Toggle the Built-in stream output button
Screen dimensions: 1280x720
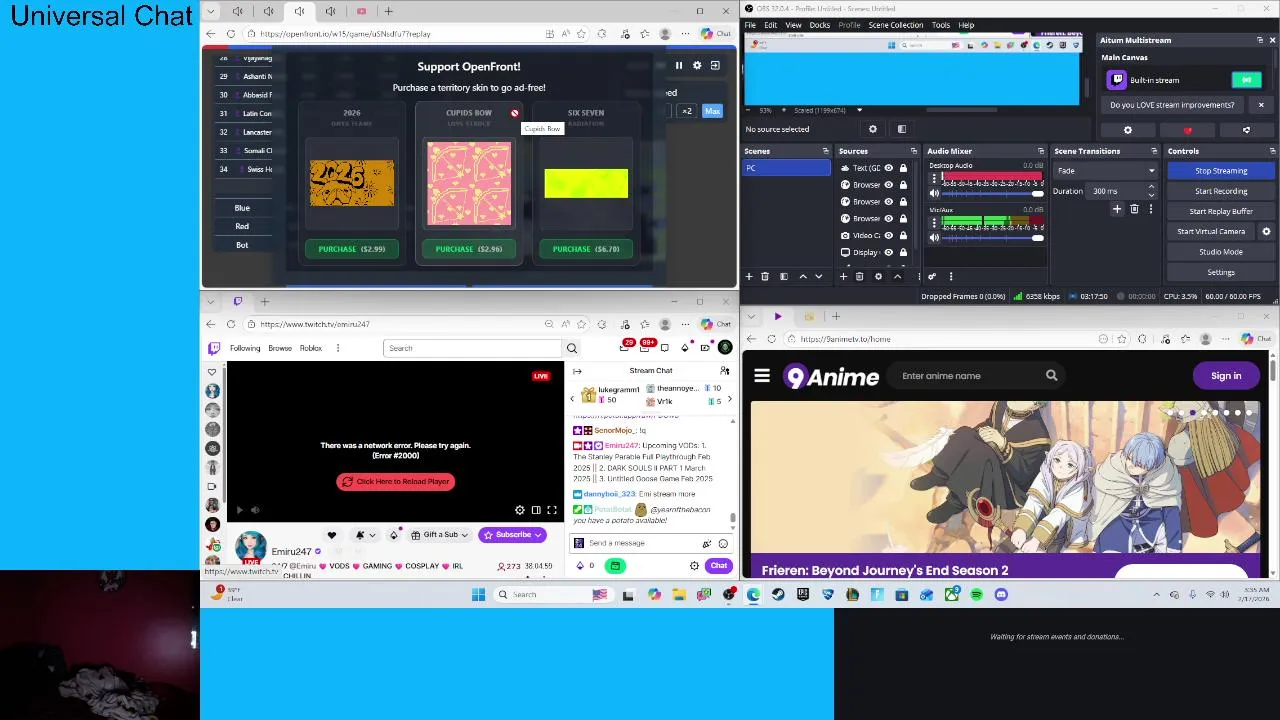click(x=1246, y=80)
